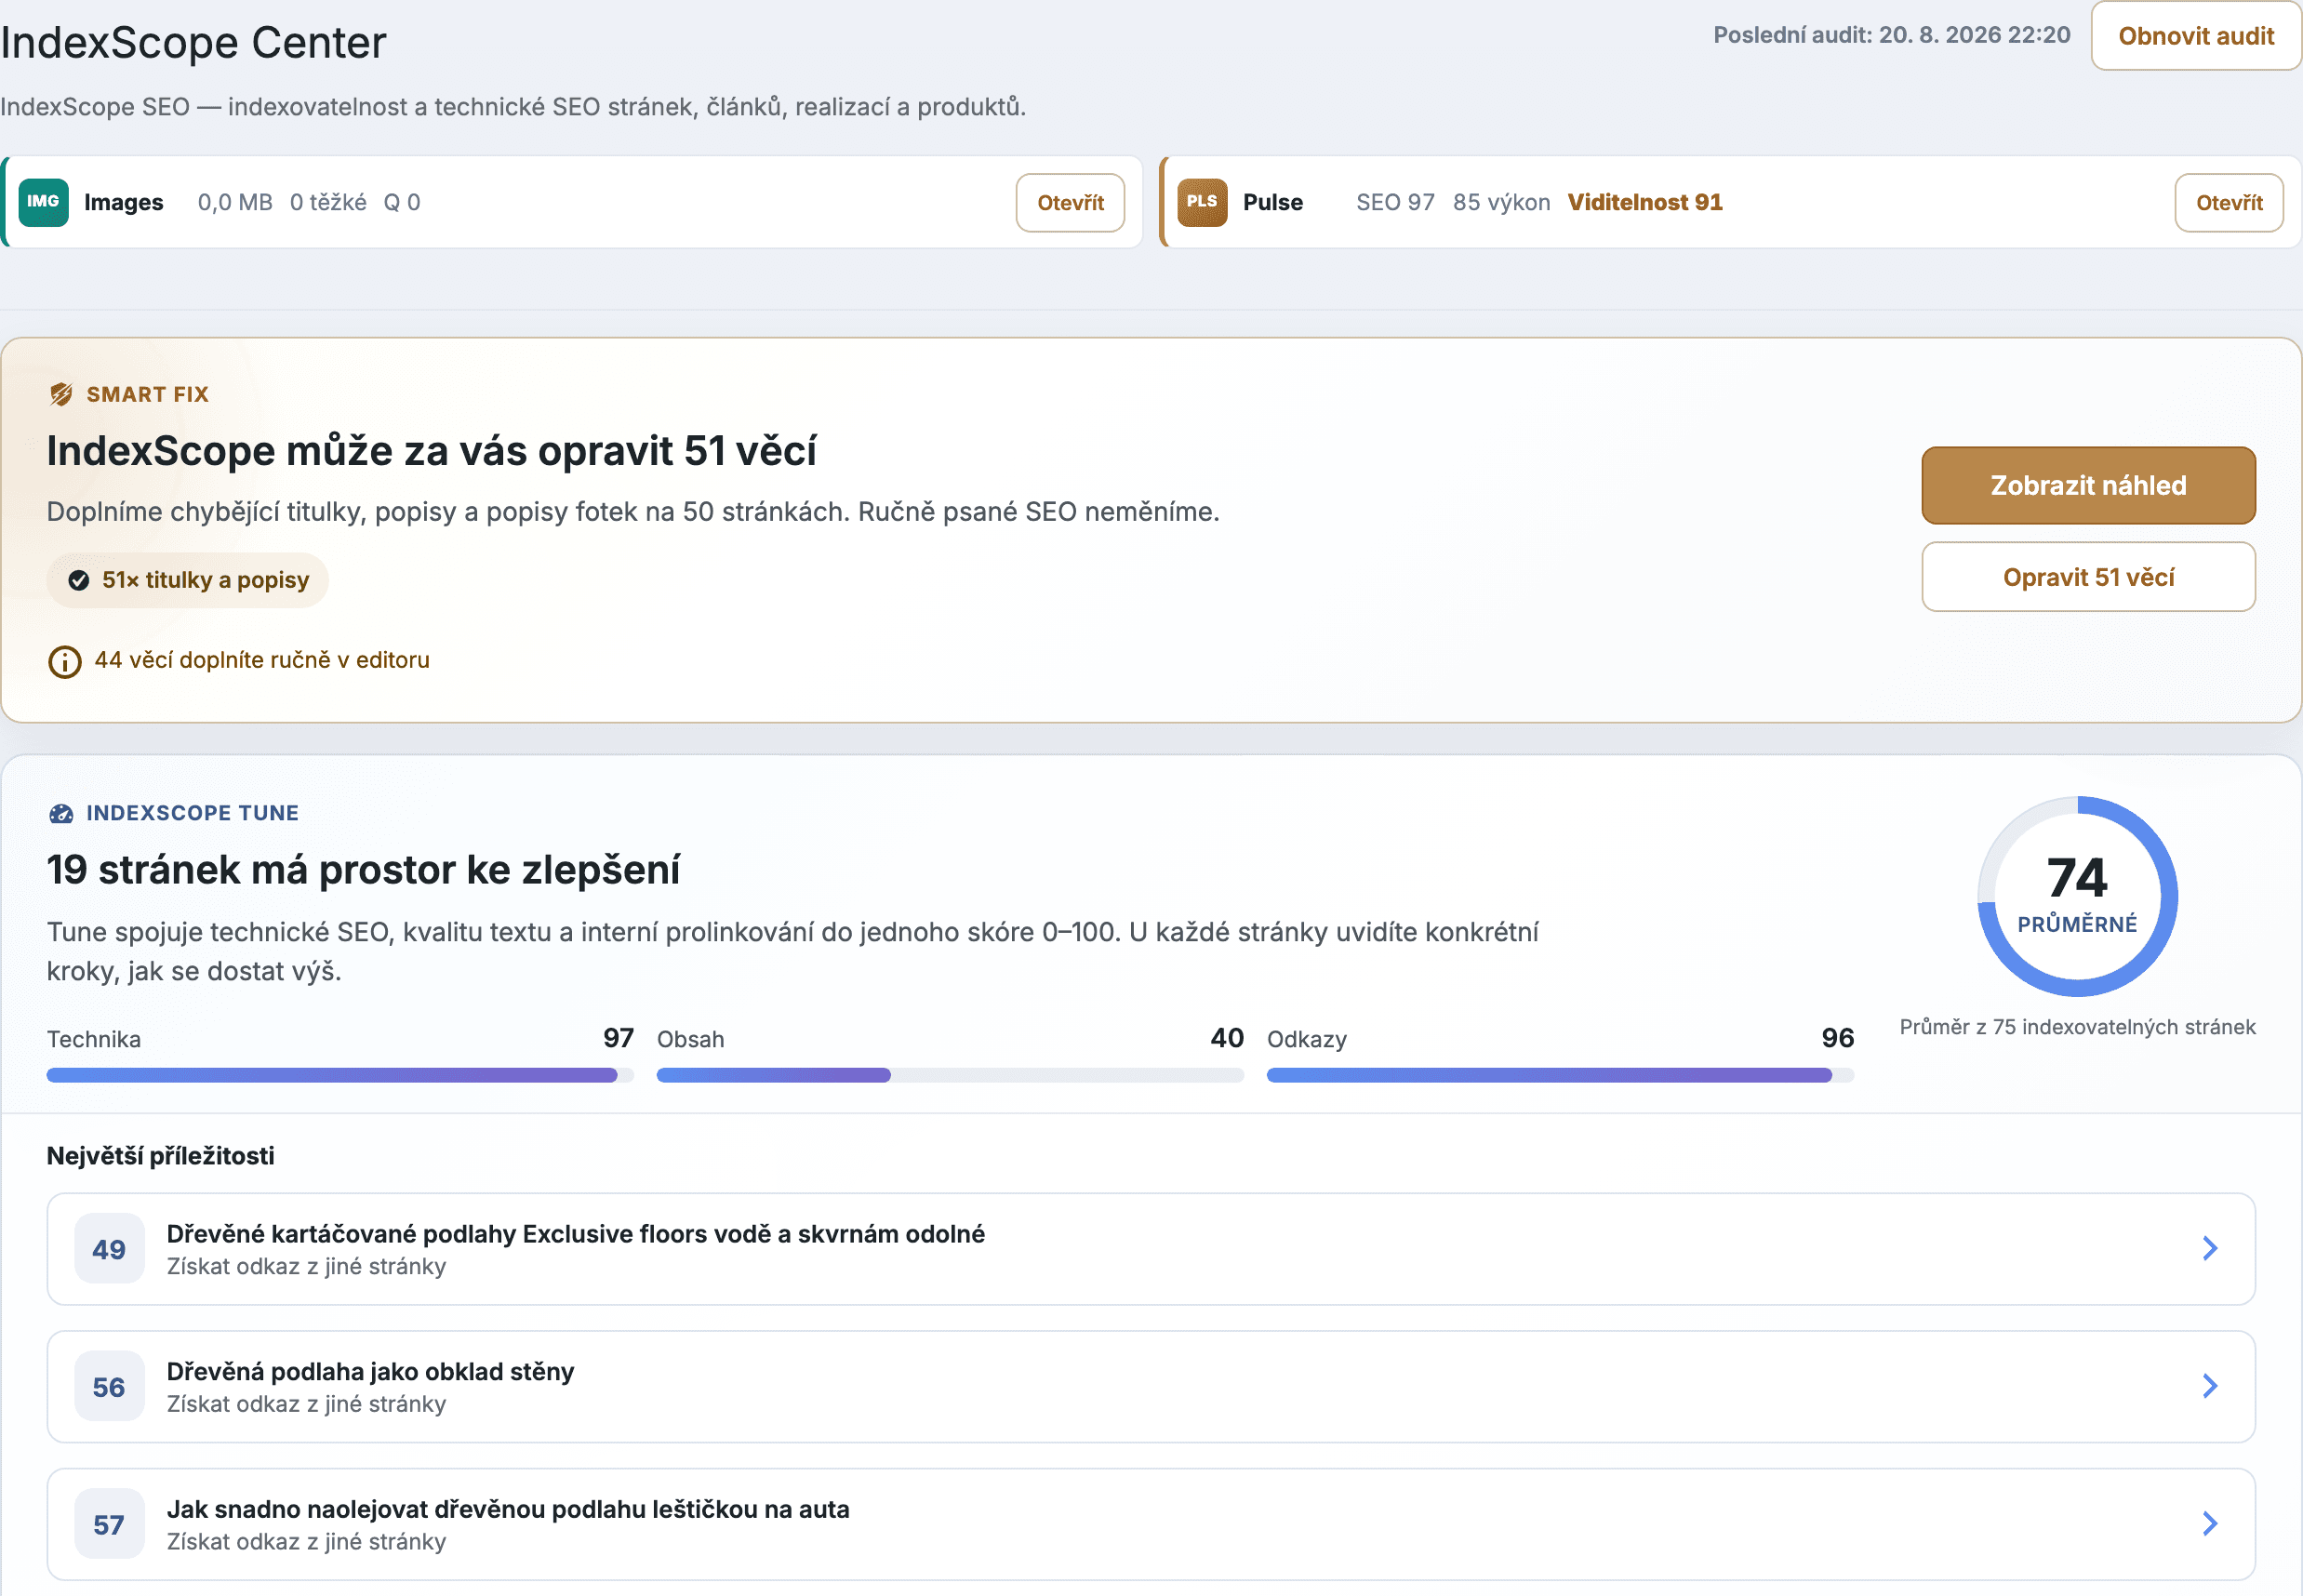Click the Obnovit audit button
This screenshot has height=1596, width=2303.
(2196, 36)
